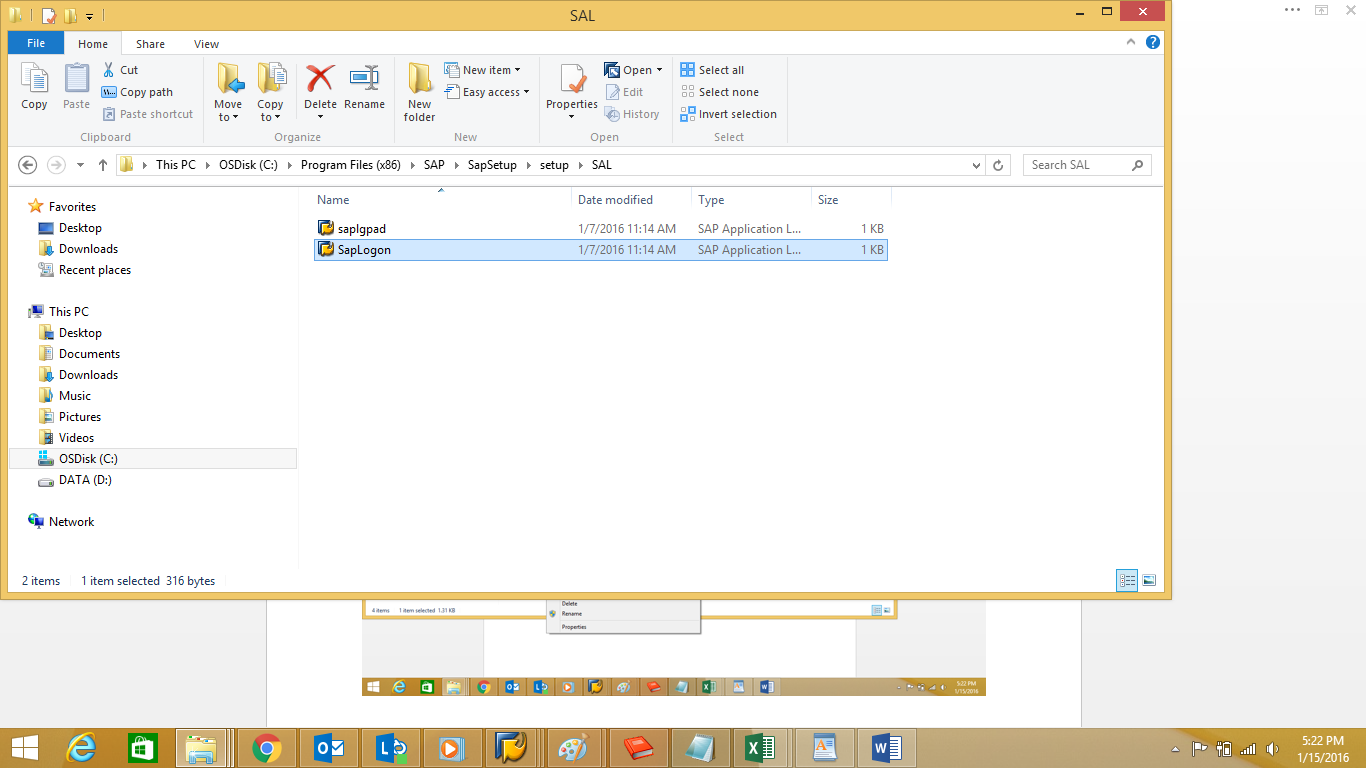The width and height of the screenshot is (1366, 768).
Task: Open Properties of selected file
Action: click(x=572, y=80)
